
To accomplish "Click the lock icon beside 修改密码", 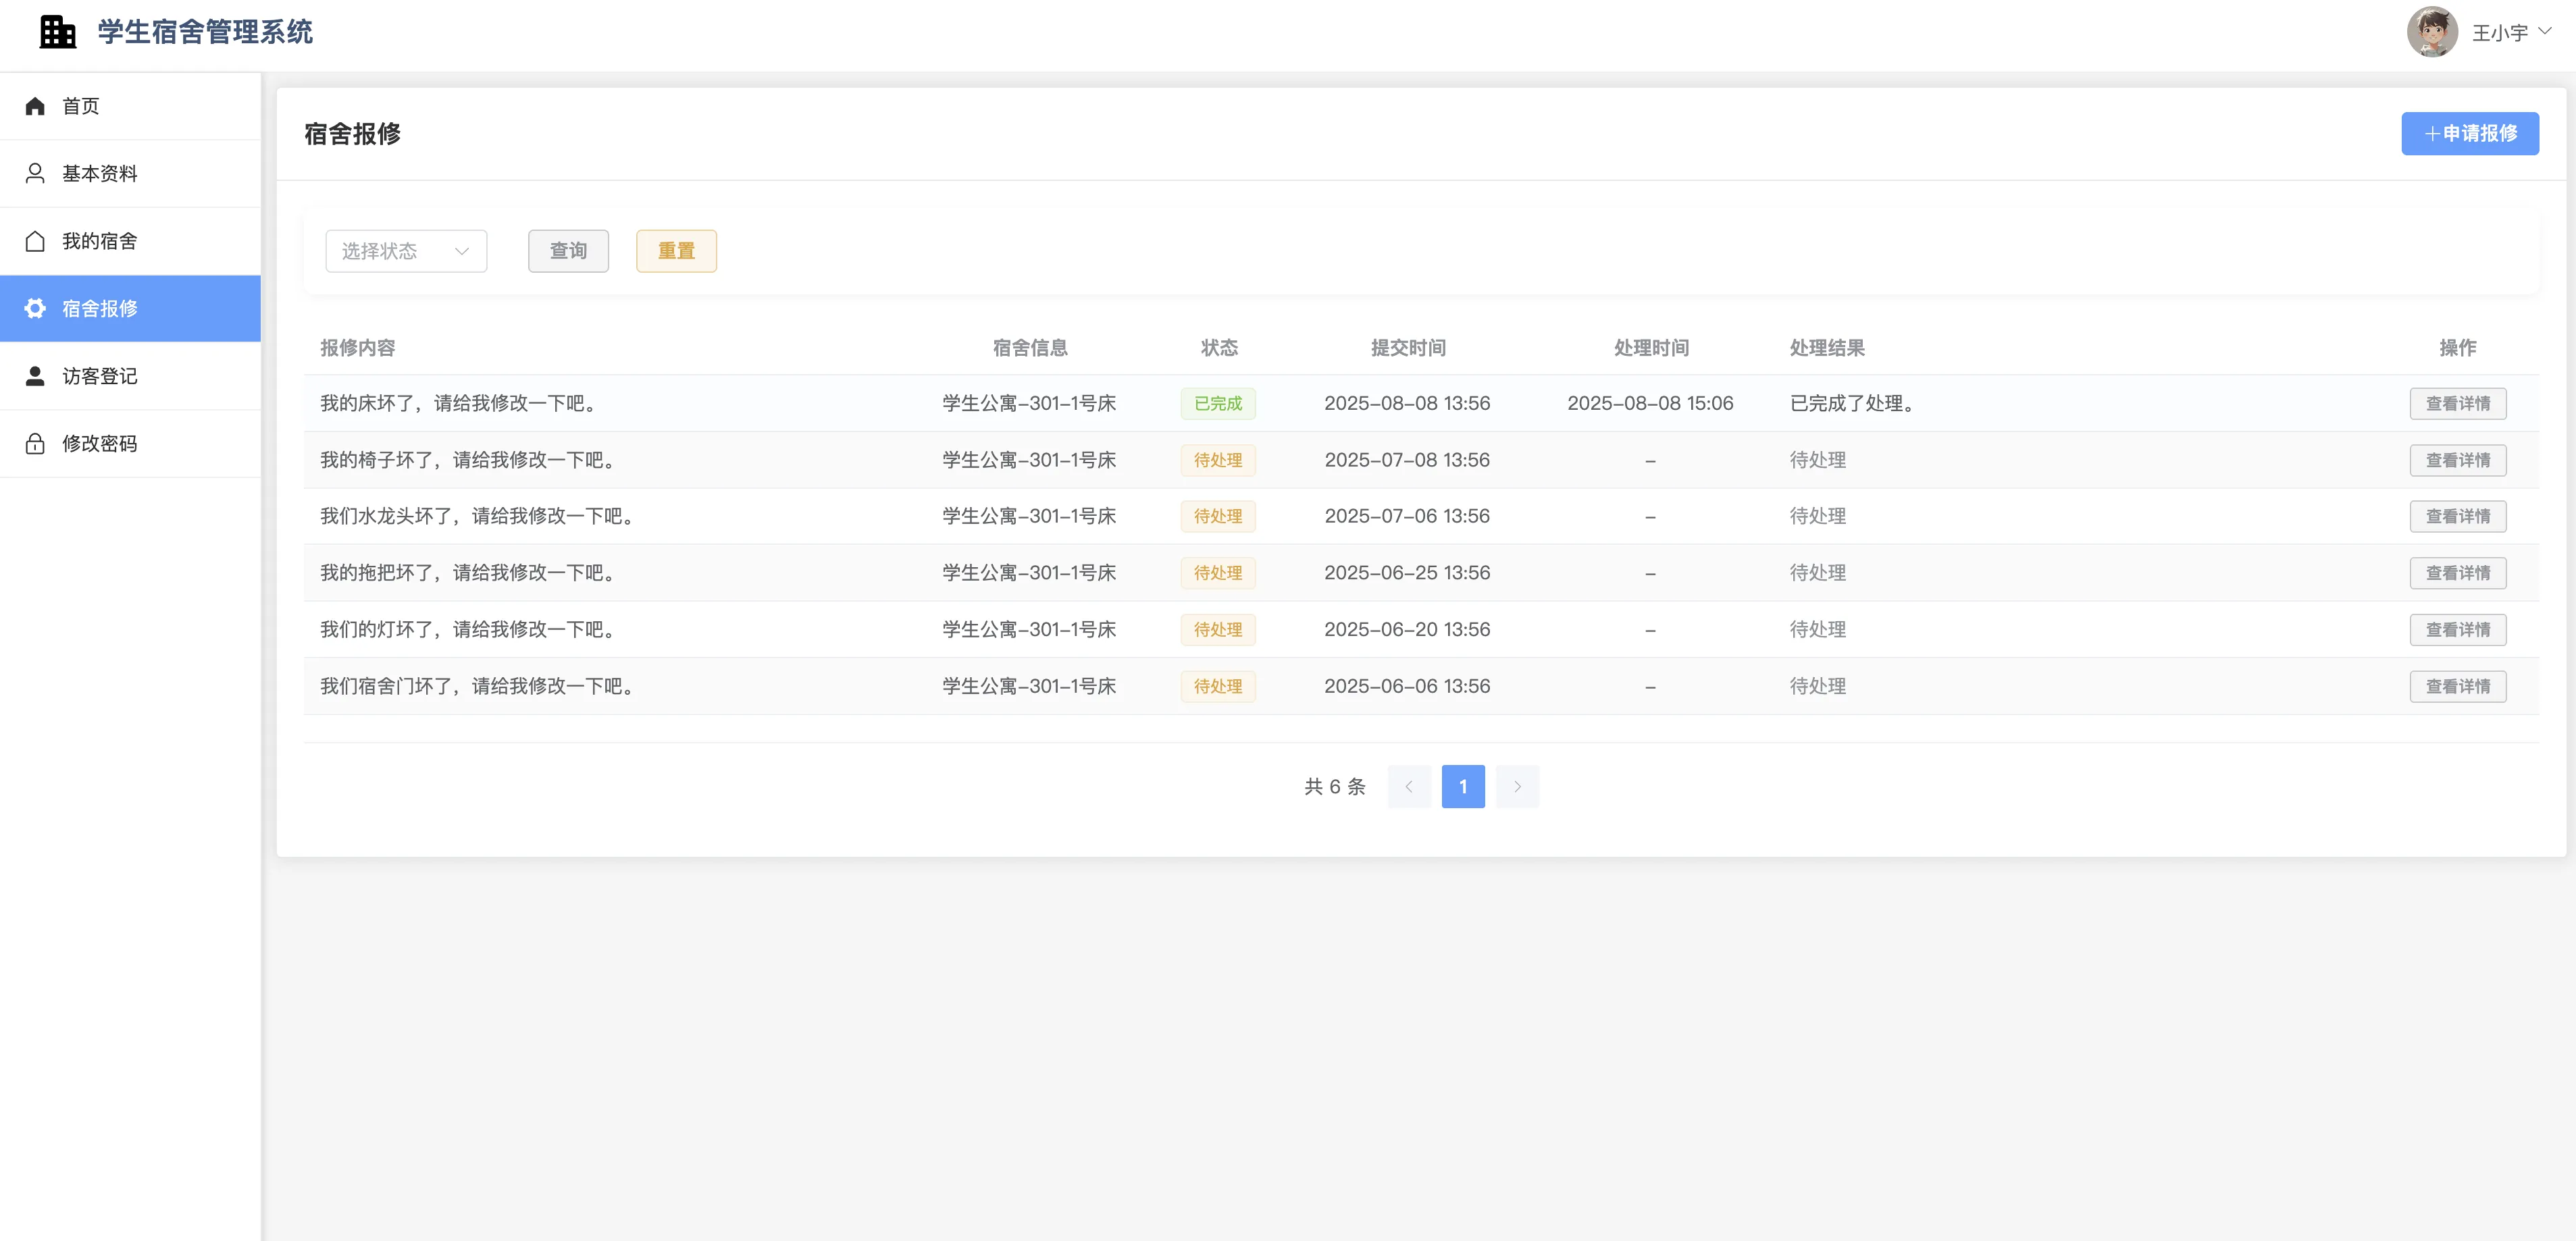I will (35, 443).
